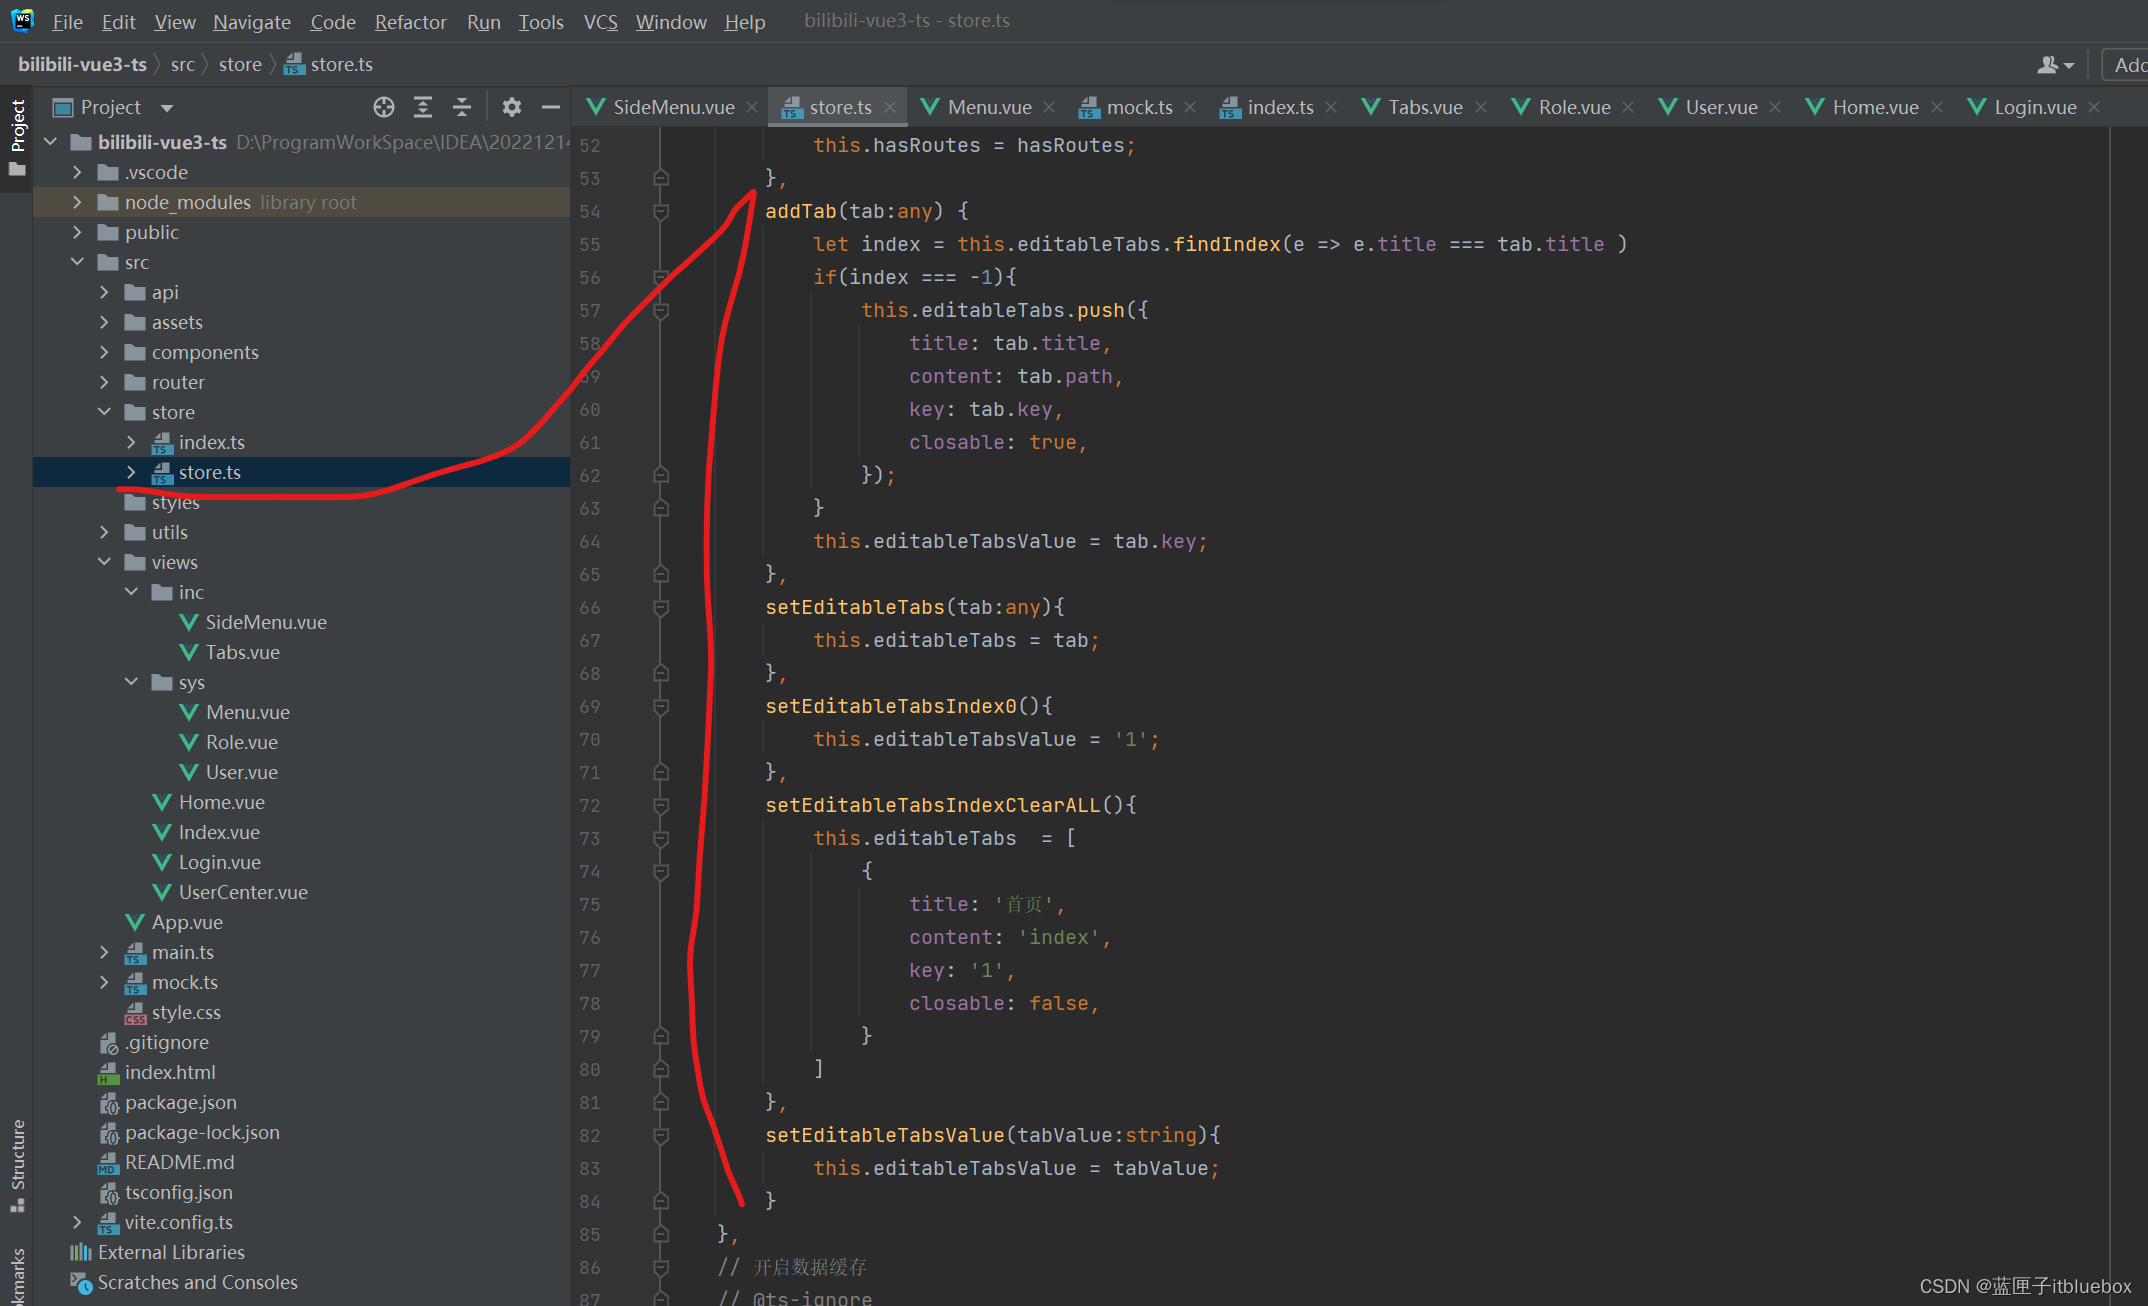
Task: Close the store.ts editor tab
Action: point(890,107)
